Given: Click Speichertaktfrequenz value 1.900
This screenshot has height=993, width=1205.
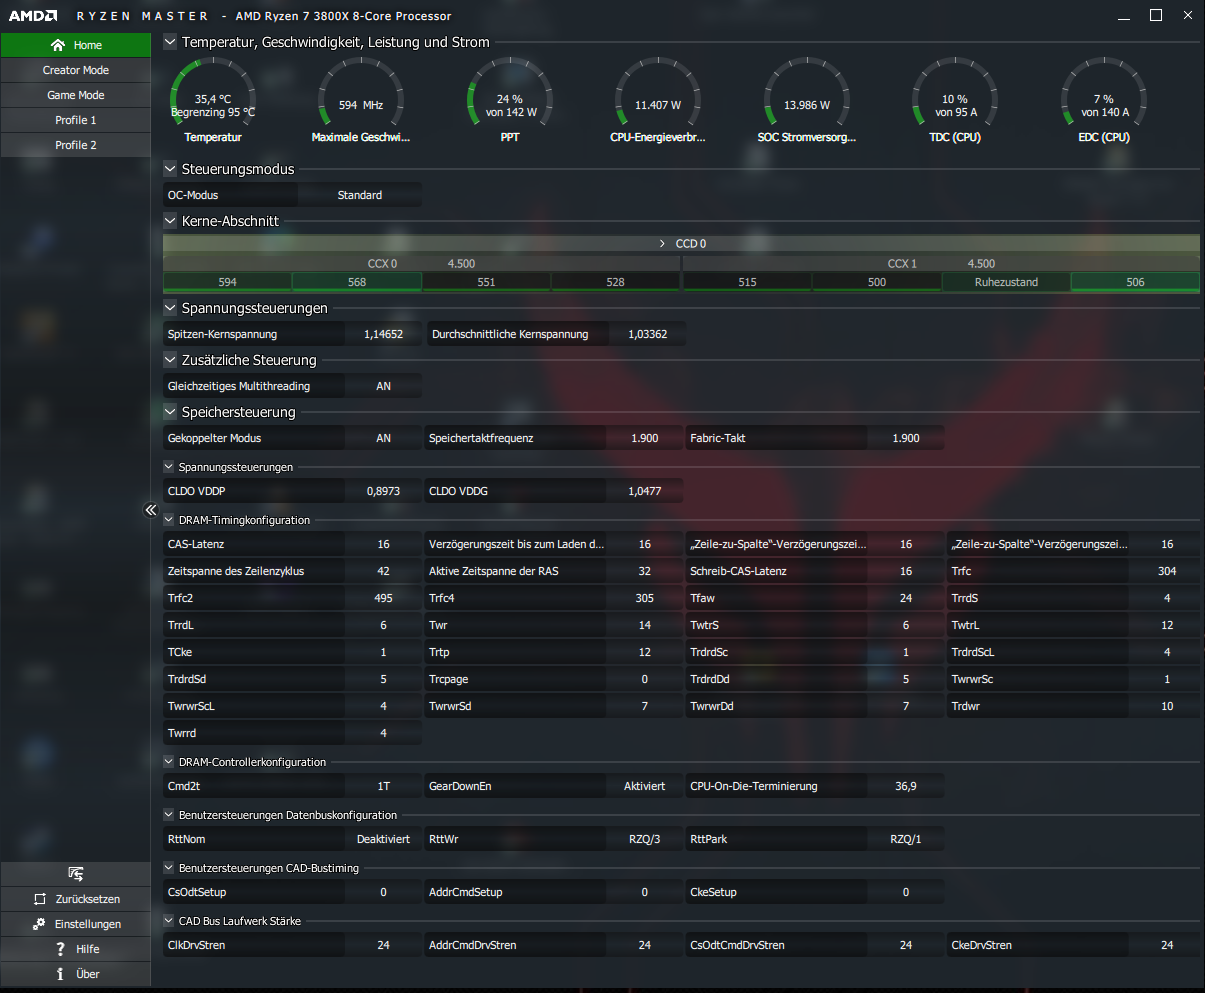Looking at the screenshot, I should pyautogui.click(x=644, y=438).
